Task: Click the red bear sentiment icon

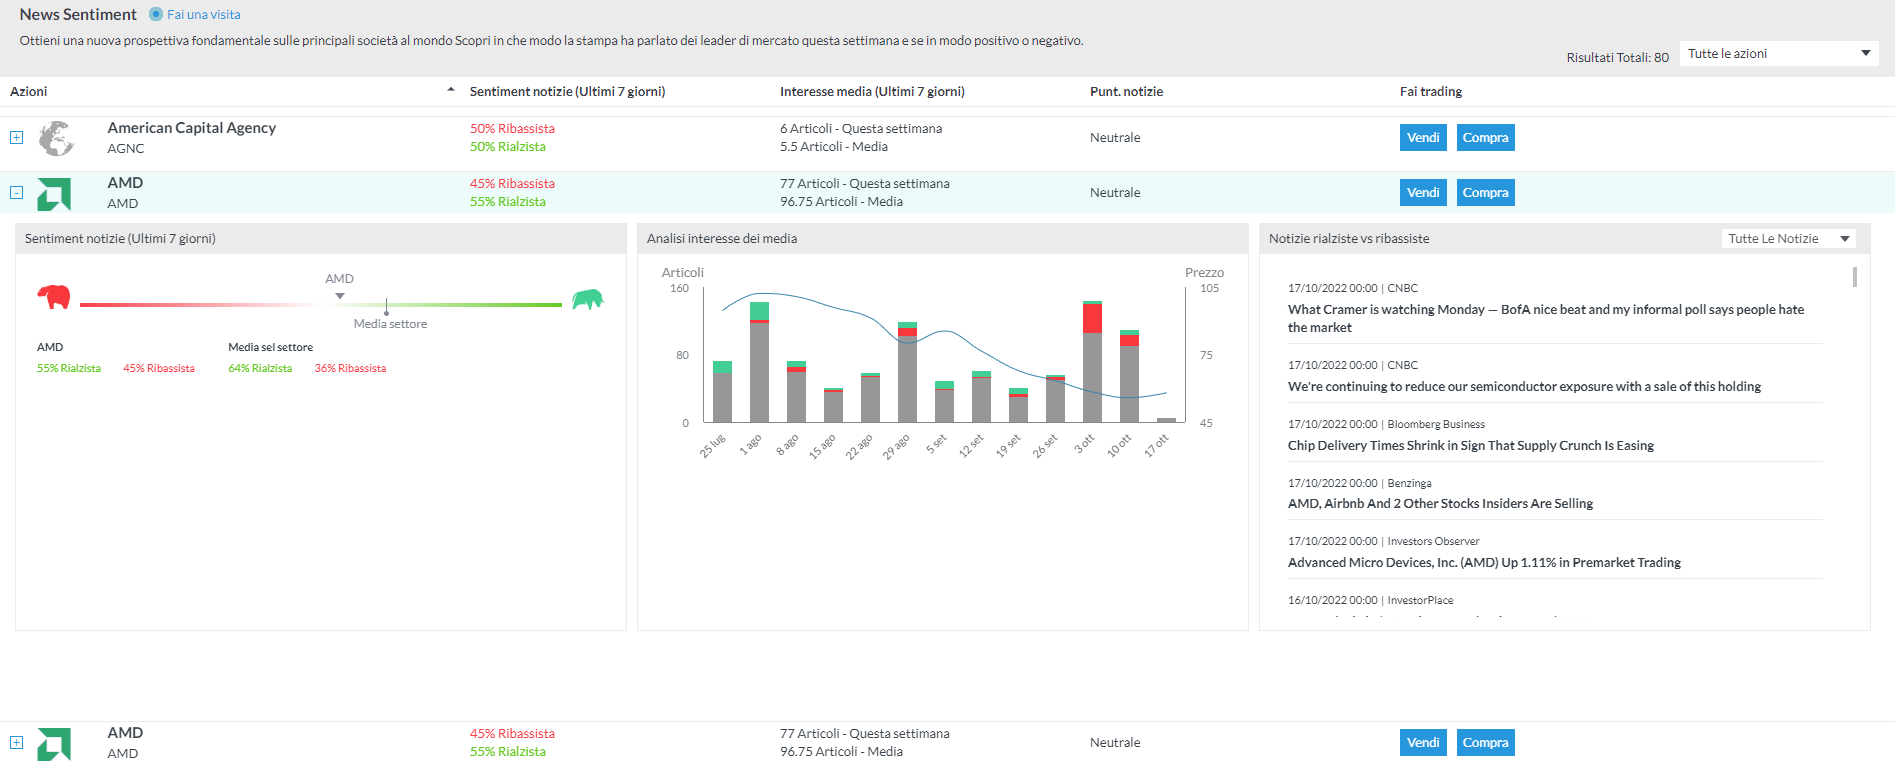Action: [x=54, y=297]
